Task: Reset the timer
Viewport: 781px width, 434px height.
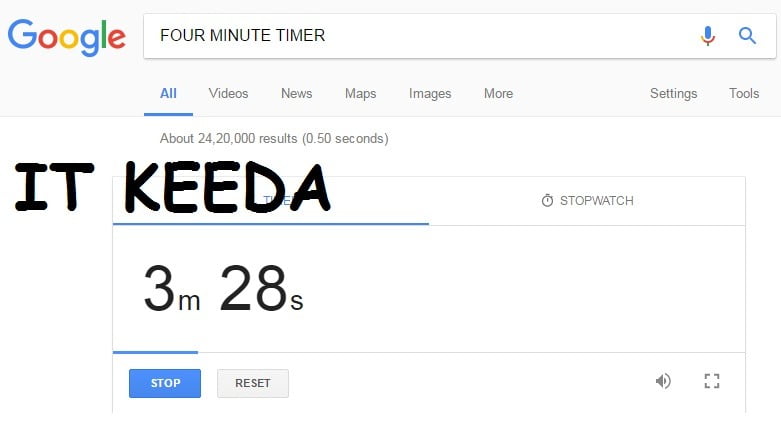Action: 253,383
